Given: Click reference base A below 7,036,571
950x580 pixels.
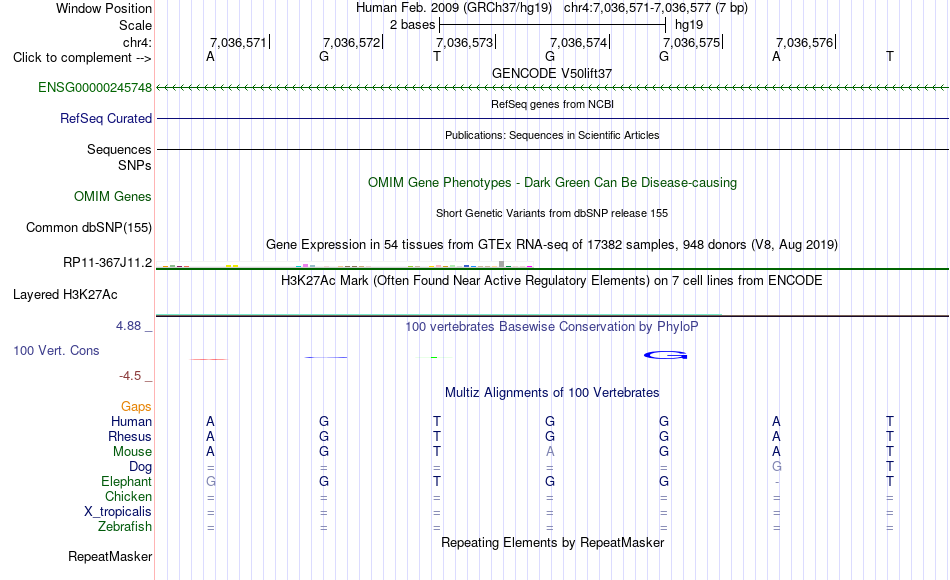Looking at the screenshot, I should tap(210, 57).
